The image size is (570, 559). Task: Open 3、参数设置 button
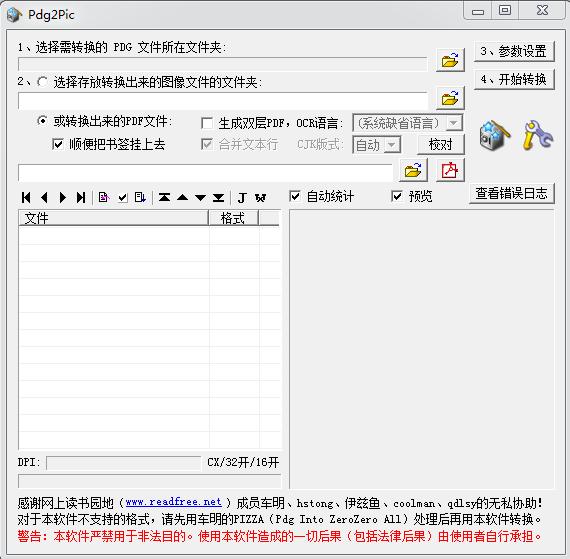[x=514, y=51]
